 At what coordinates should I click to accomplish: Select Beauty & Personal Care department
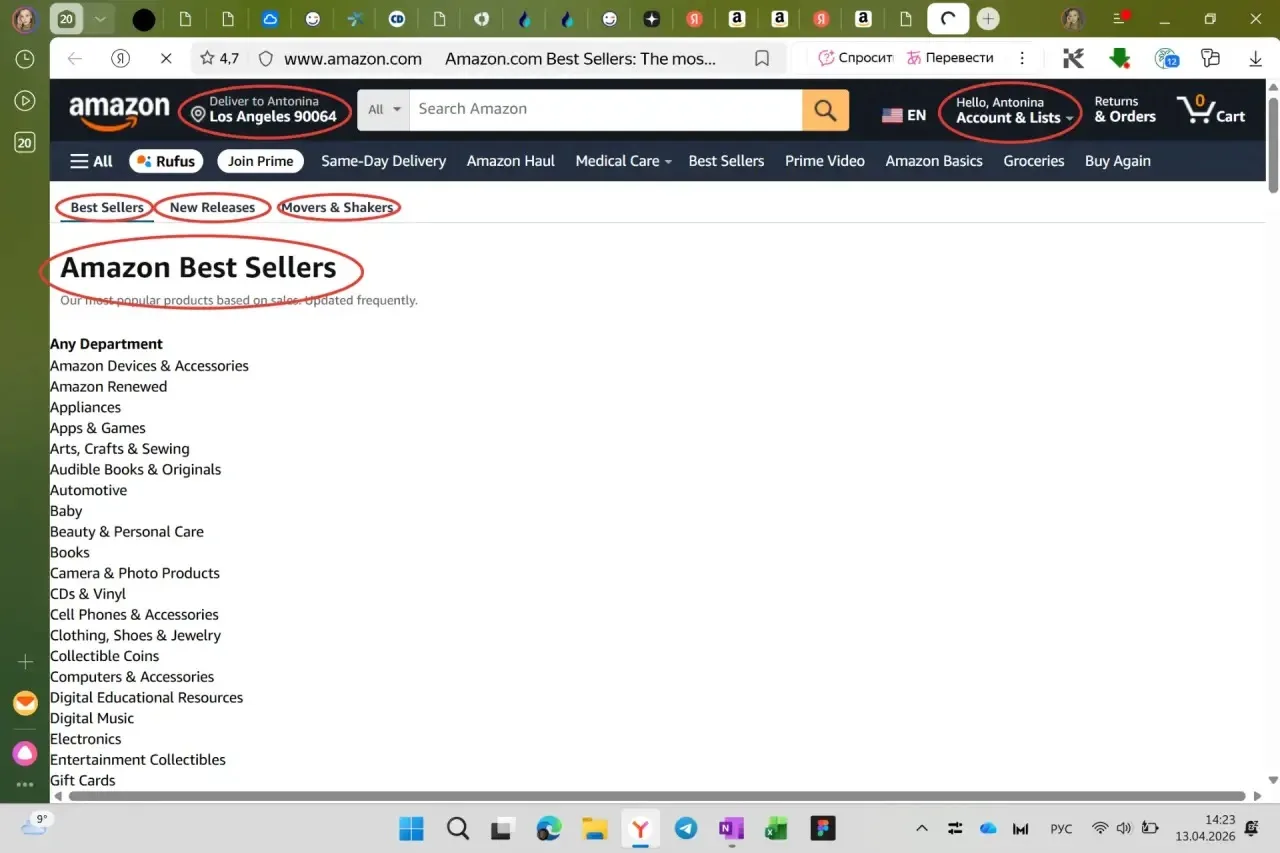coord(127,532)
